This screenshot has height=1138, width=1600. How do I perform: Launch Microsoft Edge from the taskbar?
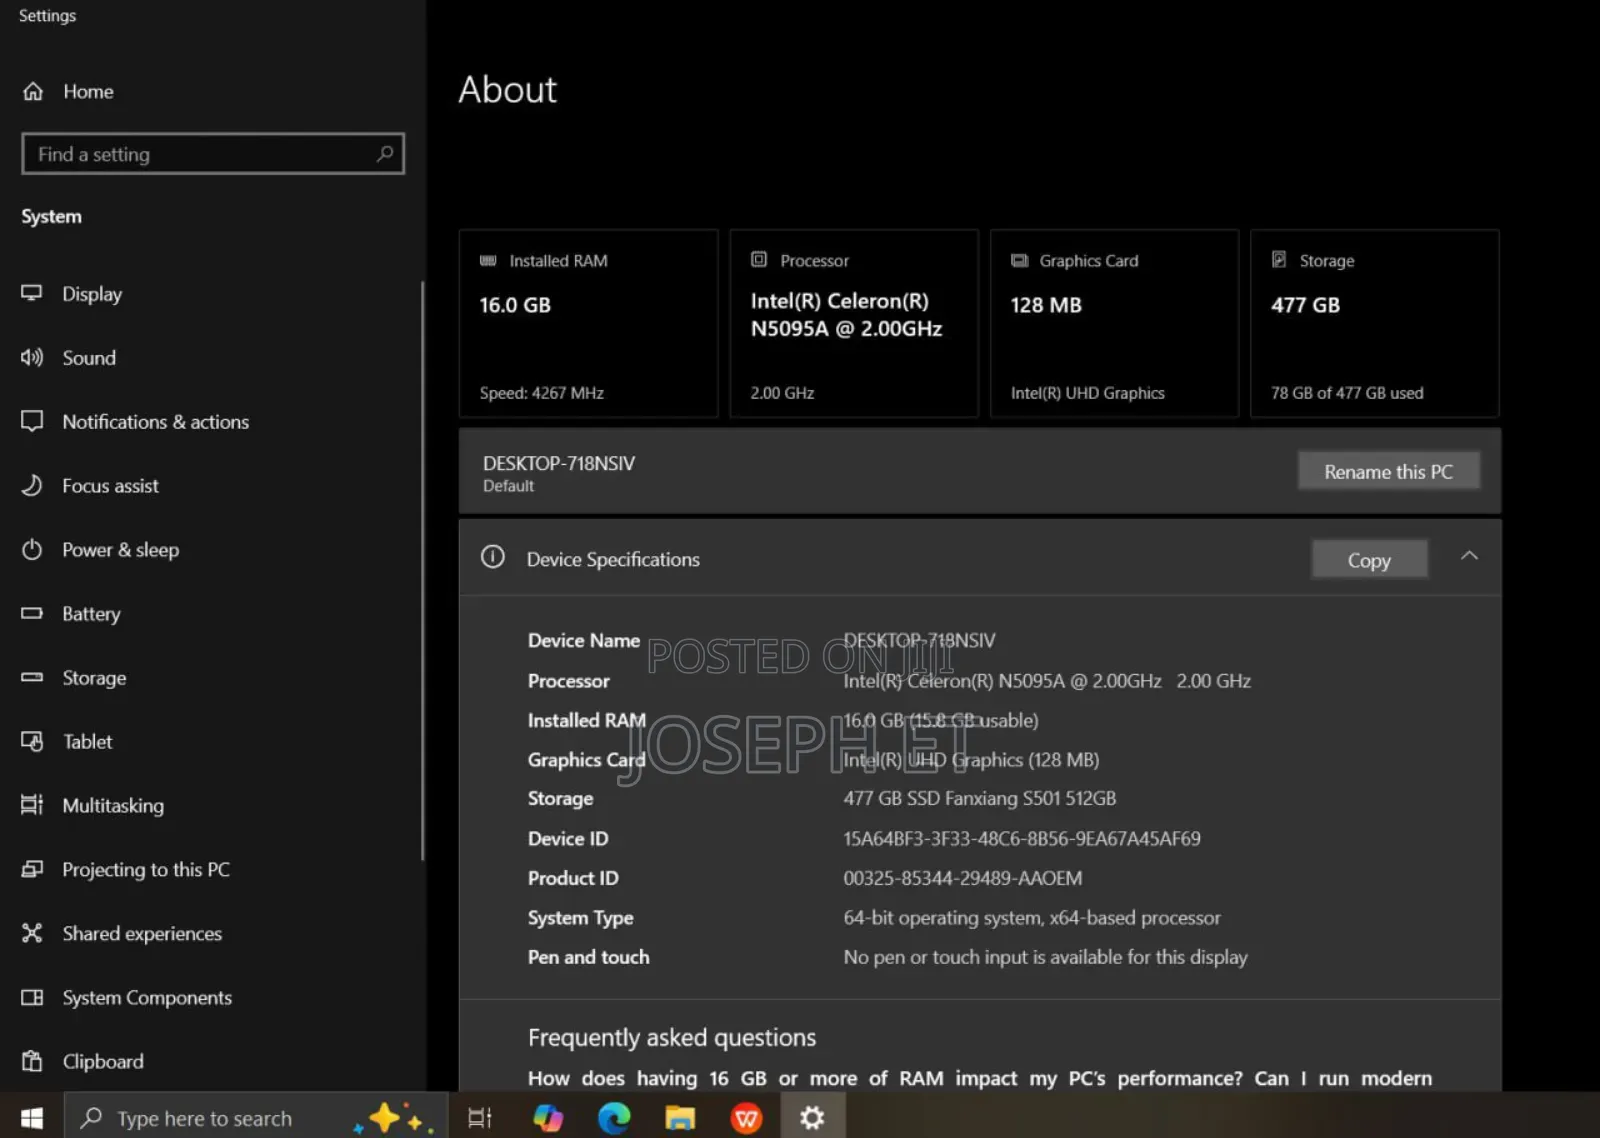(x=613, y=1117)
